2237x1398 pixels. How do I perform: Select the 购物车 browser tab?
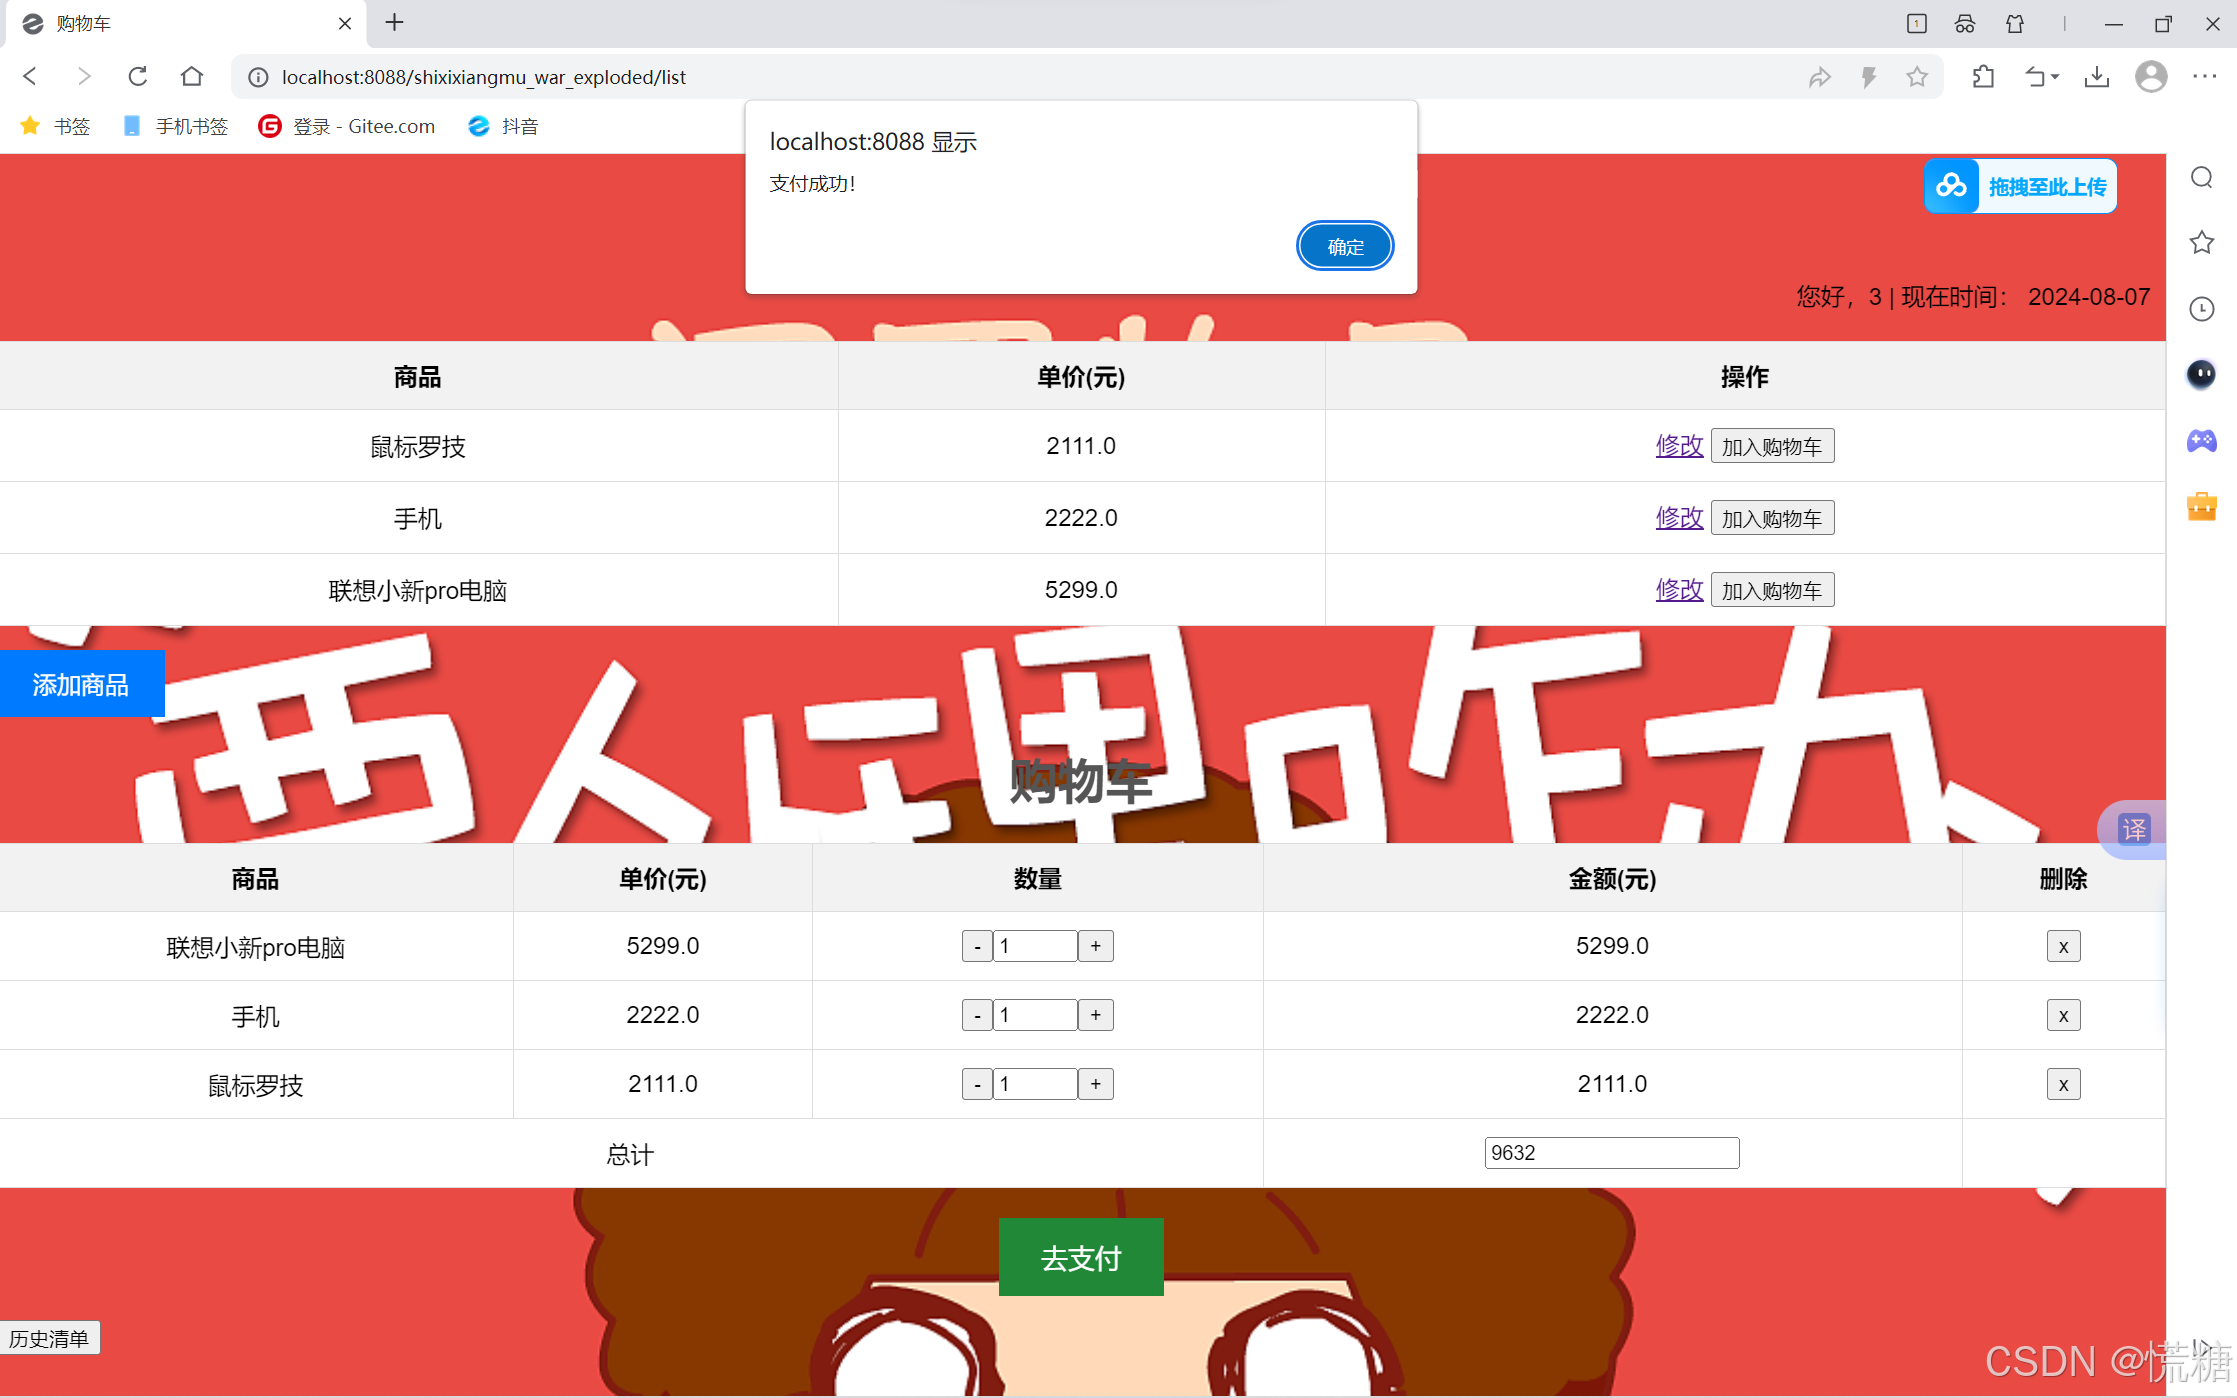(186, 23)
